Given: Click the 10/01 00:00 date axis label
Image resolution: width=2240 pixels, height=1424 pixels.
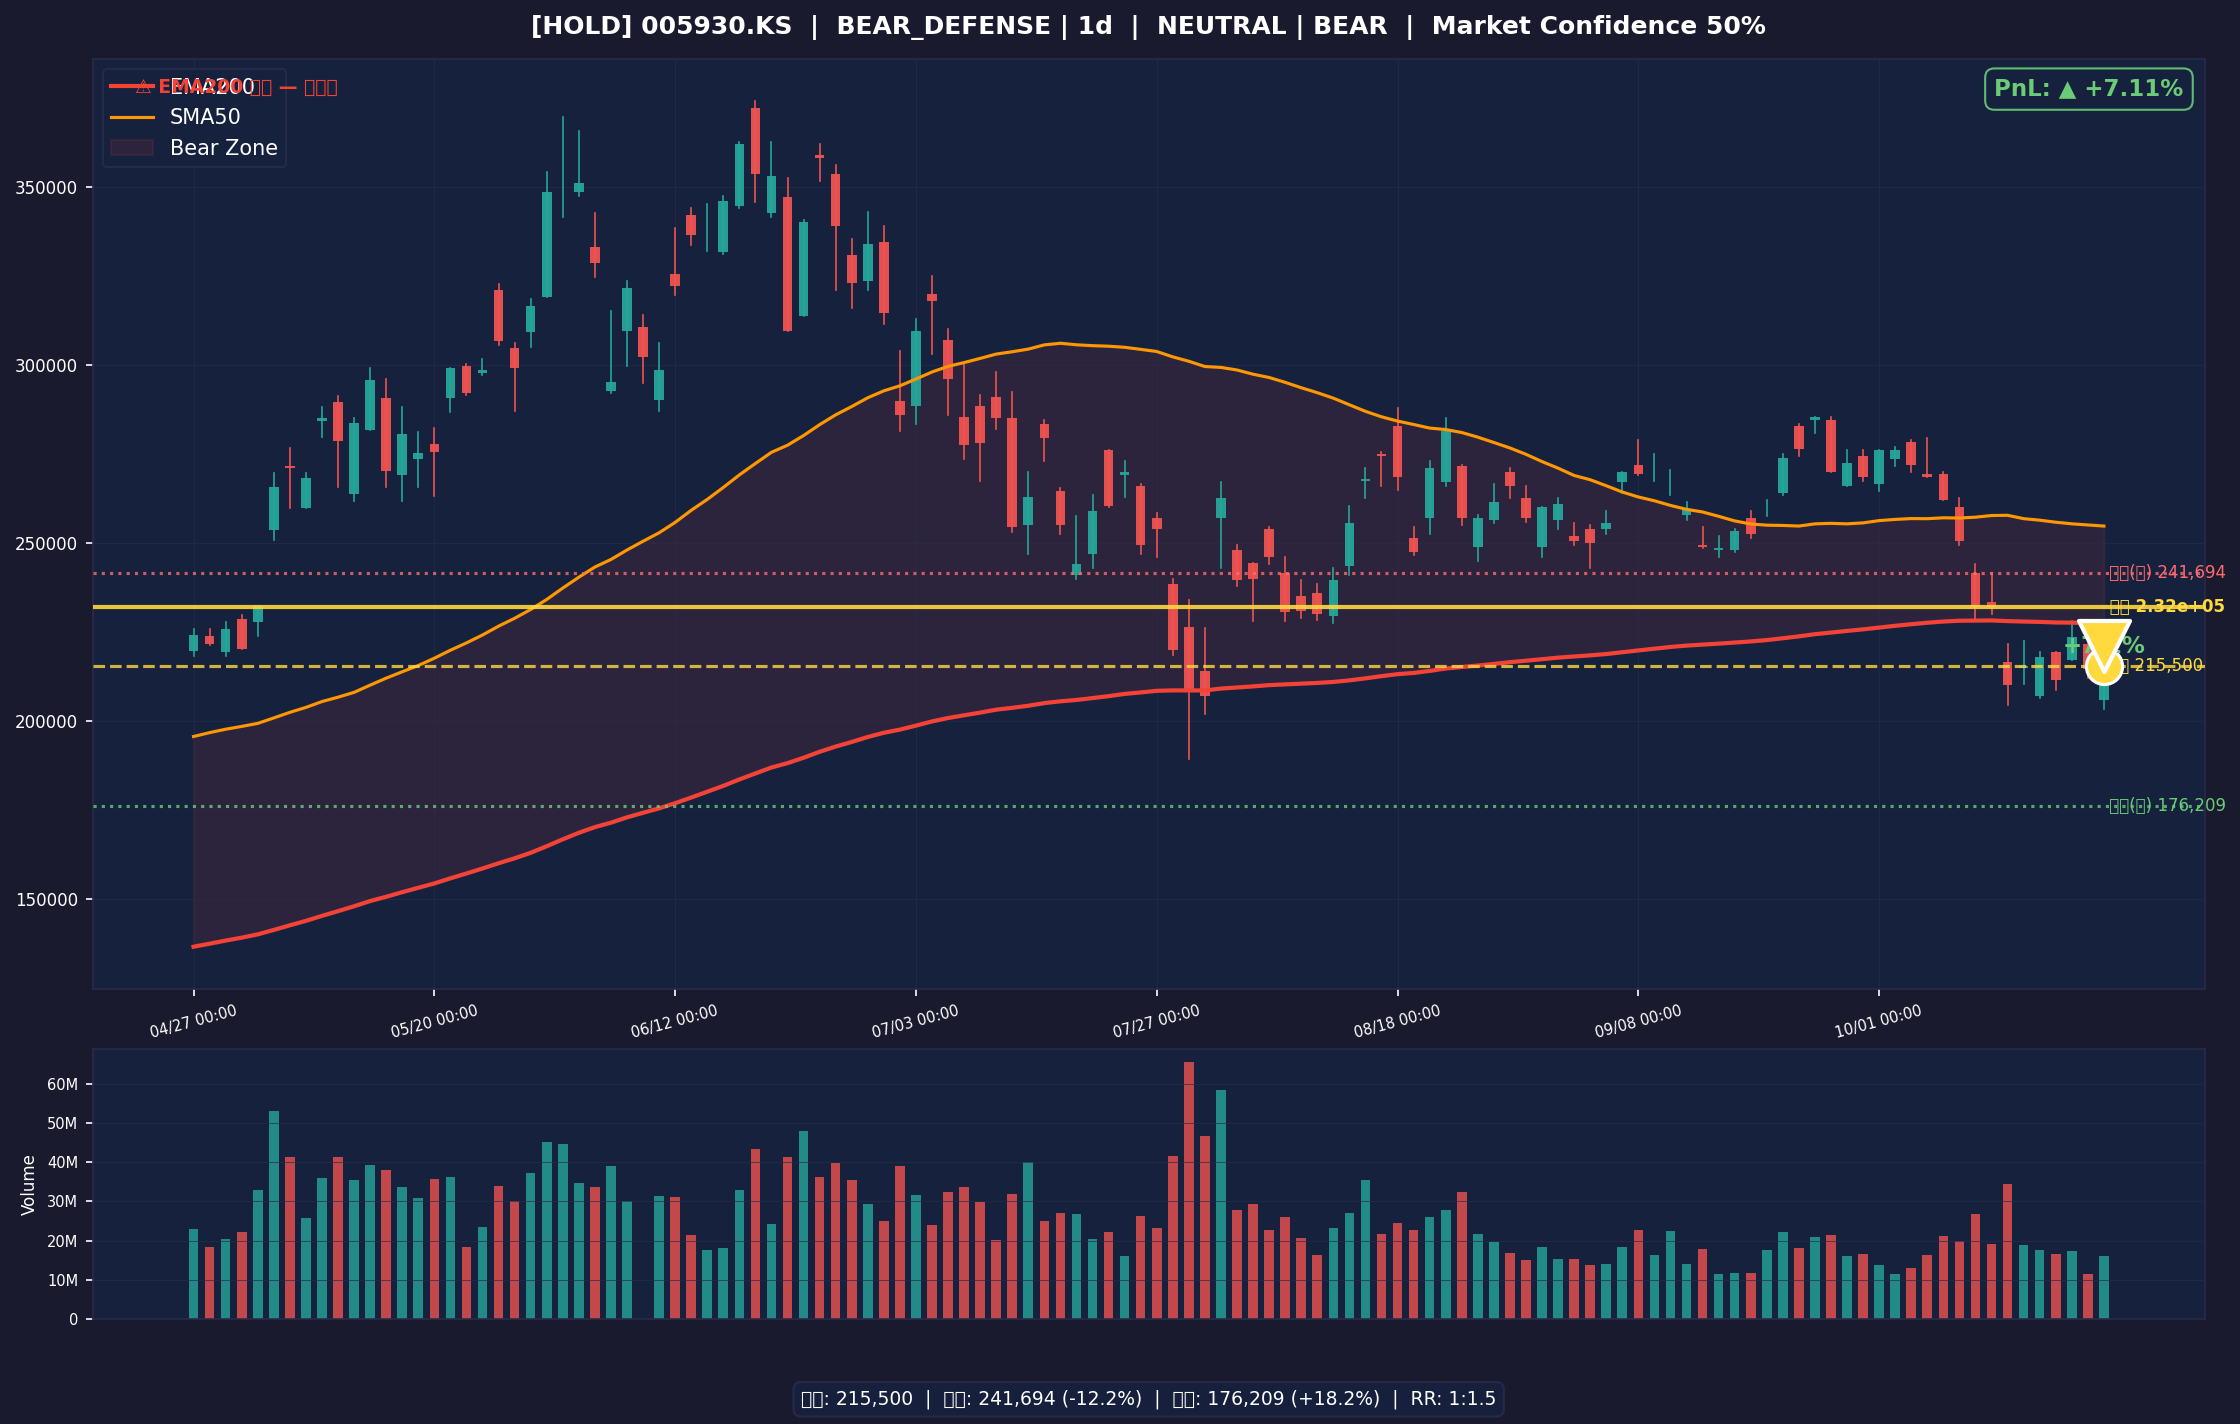Looking at the screenshot, I should click(x=1878, y=1022).
